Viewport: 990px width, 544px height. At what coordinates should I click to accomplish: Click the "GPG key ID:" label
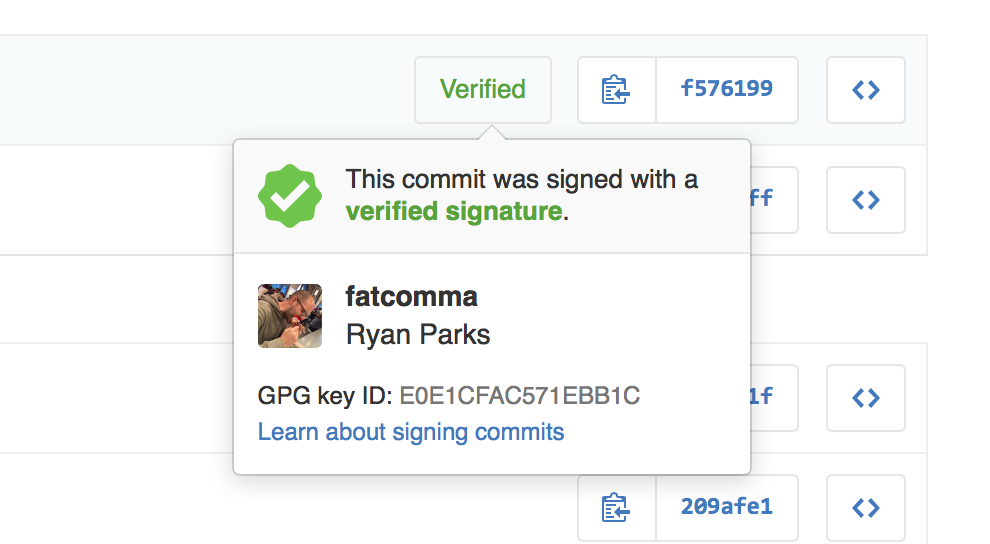[x=325, y=396]
